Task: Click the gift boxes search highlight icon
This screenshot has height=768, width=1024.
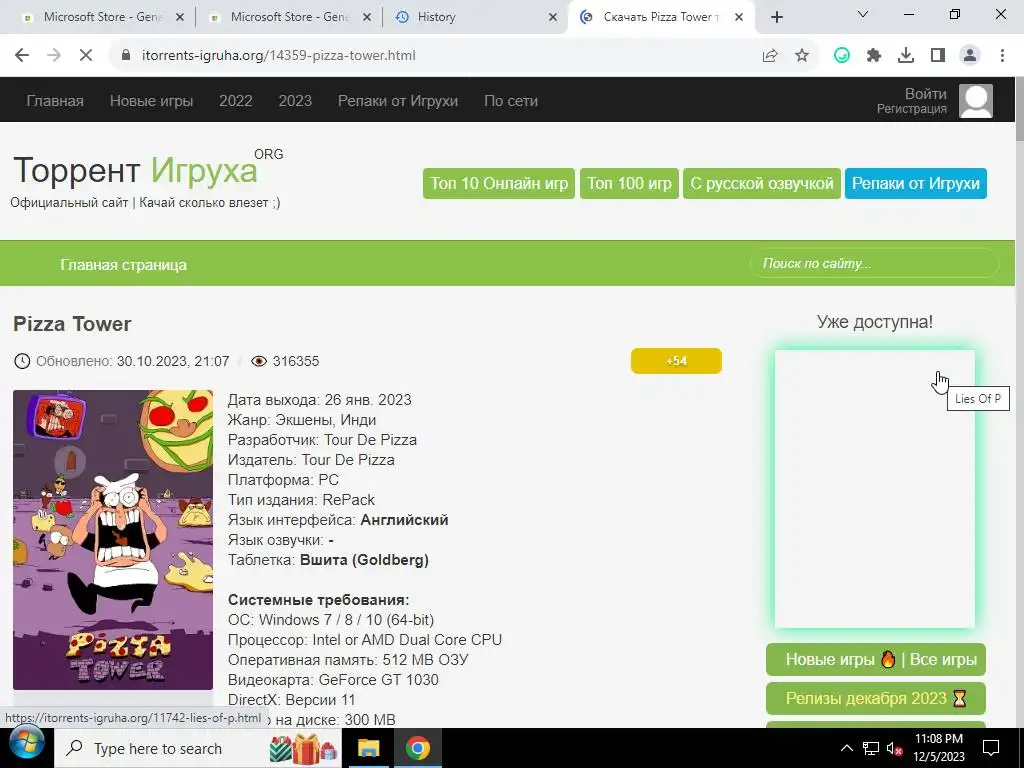Action: coord(303,748)
